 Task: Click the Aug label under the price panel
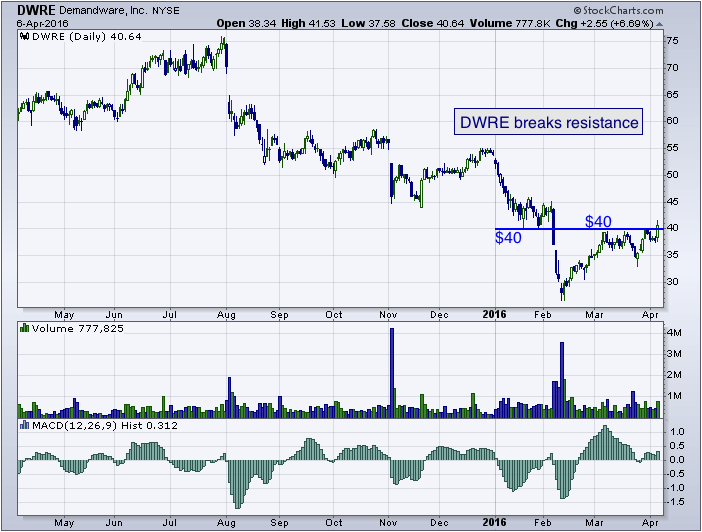click(x=226, y=315)
